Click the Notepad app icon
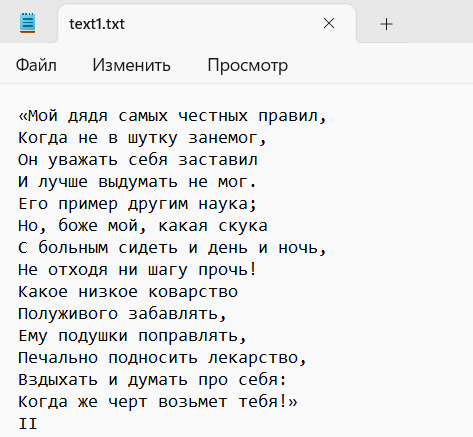The image size is (473, 437). click(x=27, y=23)
